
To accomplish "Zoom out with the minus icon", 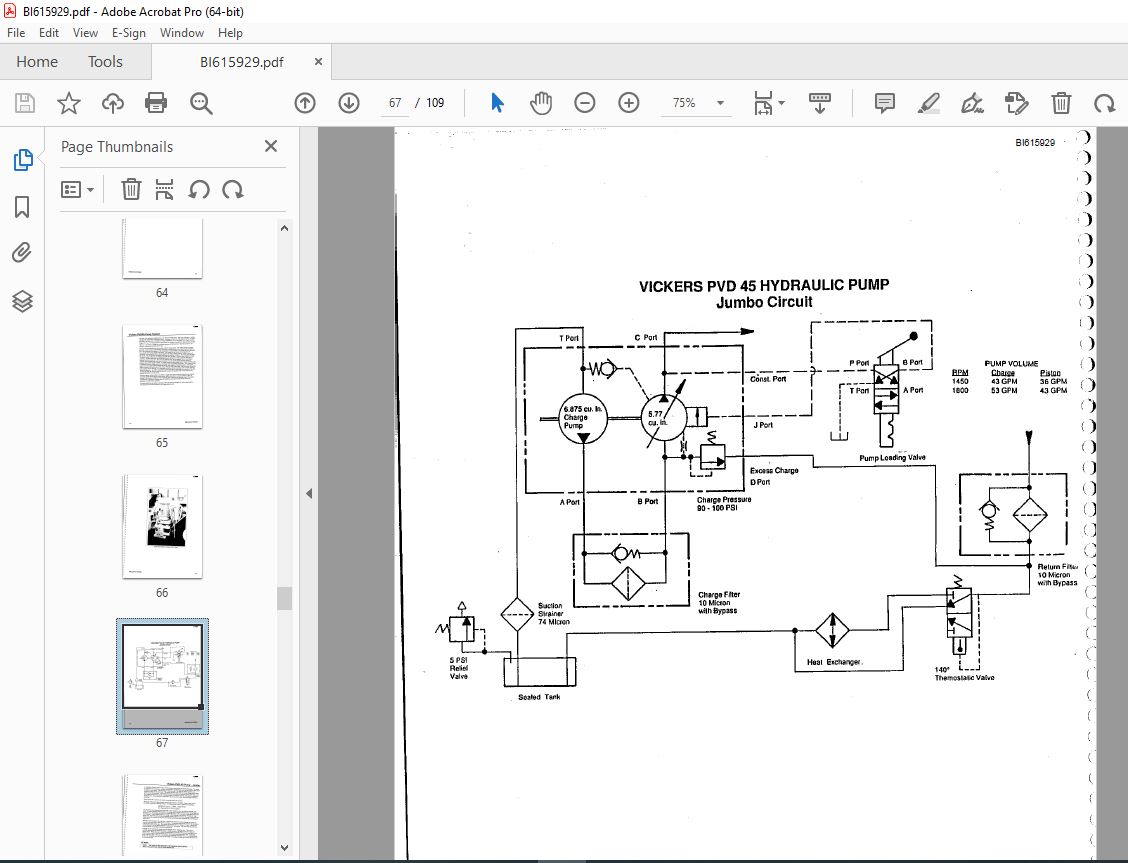I will tap(585, 103).
